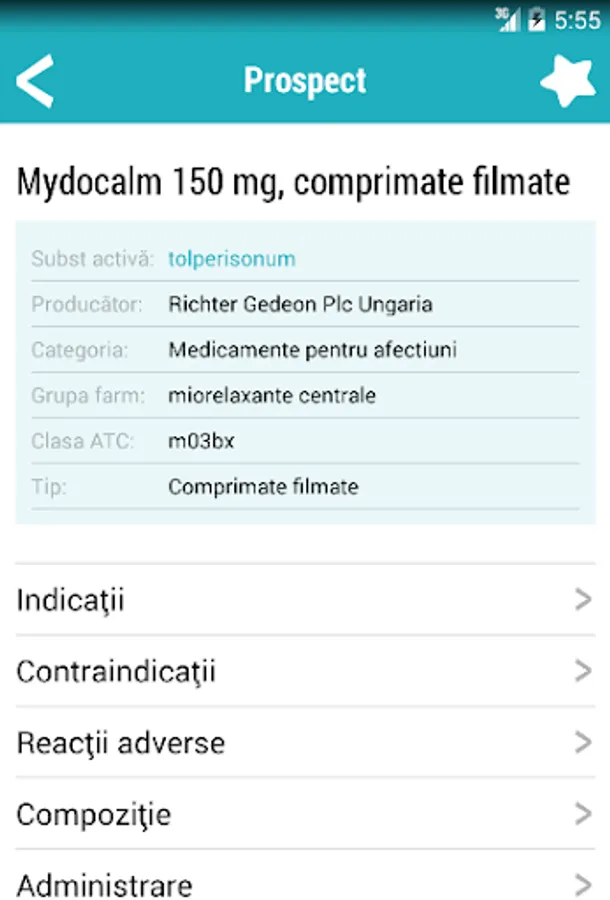The height and width of the screenshot is (900, 610).
Task: Tap the Mydocalm 150 mg title text
Action: [x=293, y=182]
